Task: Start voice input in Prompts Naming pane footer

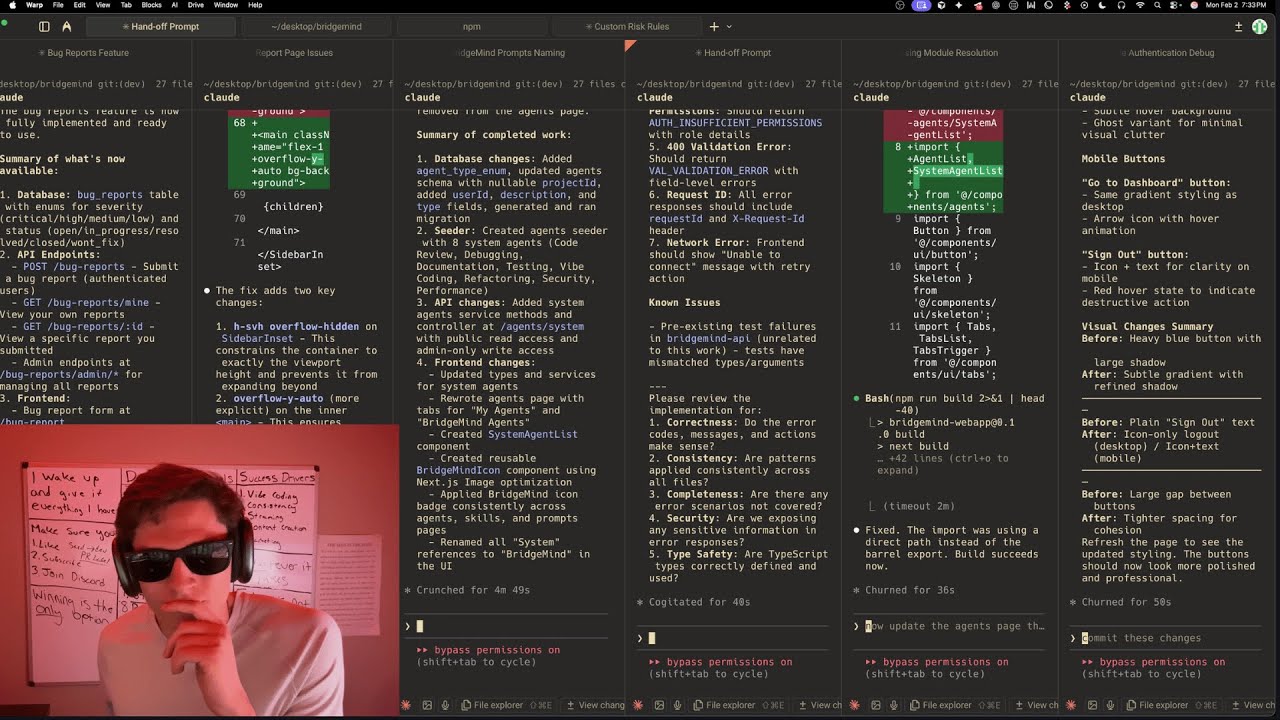Action: (x=445, y=705)
